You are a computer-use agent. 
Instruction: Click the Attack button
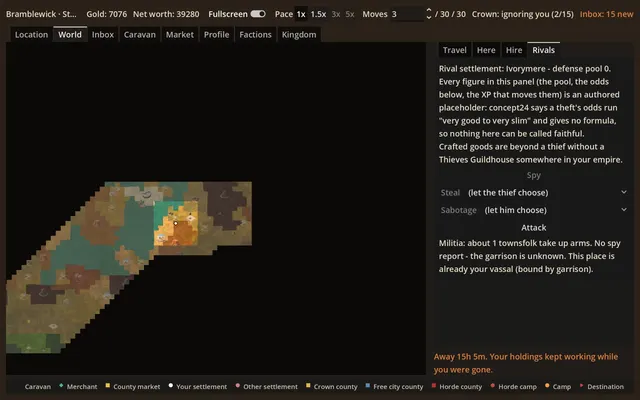point(533,228)
